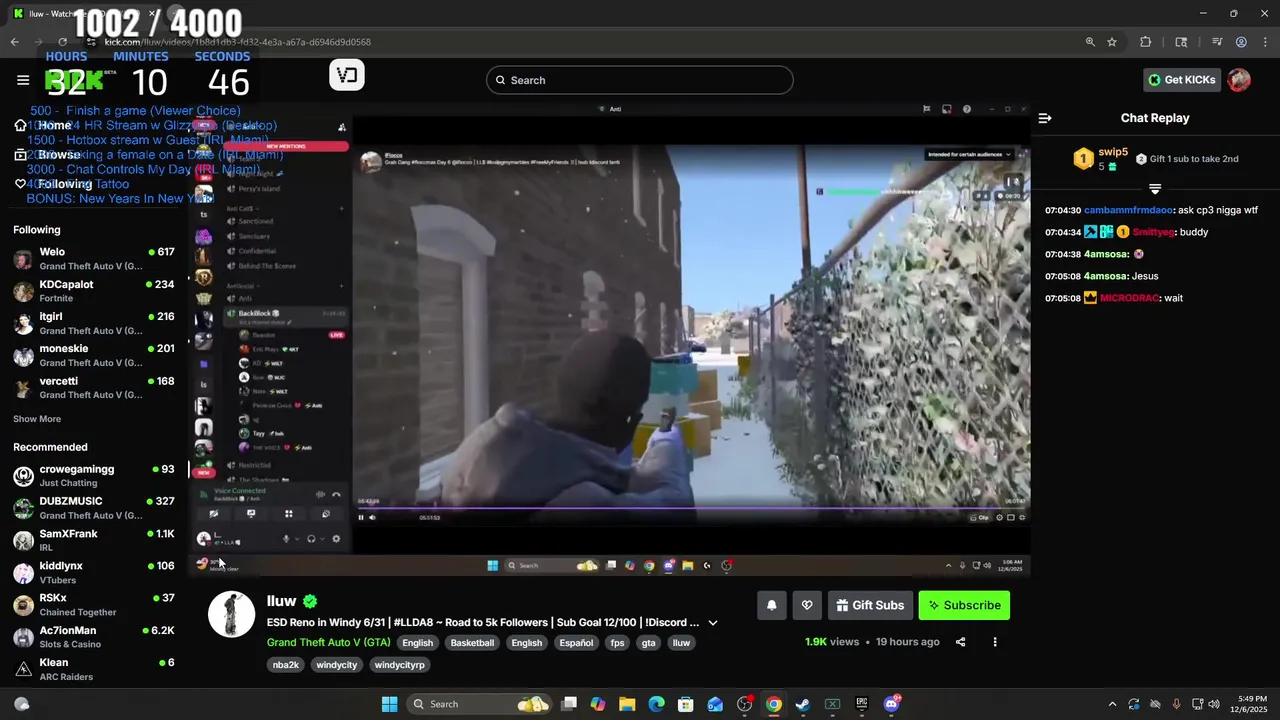Open KDCapalot Fortnite channel

(96, 291)
